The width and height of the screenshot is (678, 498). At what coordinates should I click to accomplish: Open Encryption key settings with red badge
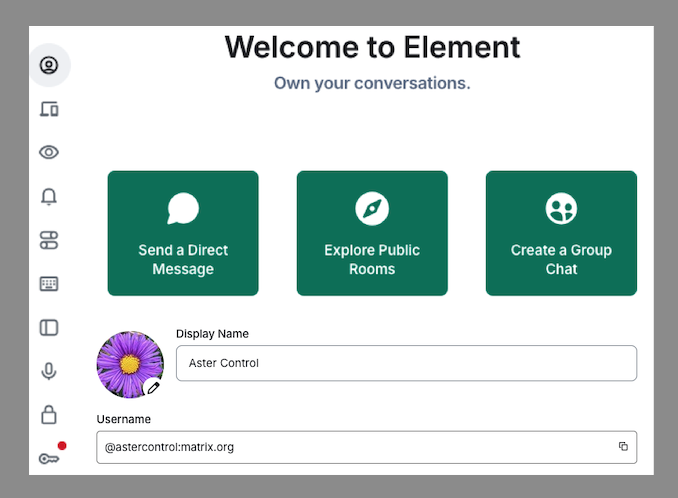[x=49, y=458]
